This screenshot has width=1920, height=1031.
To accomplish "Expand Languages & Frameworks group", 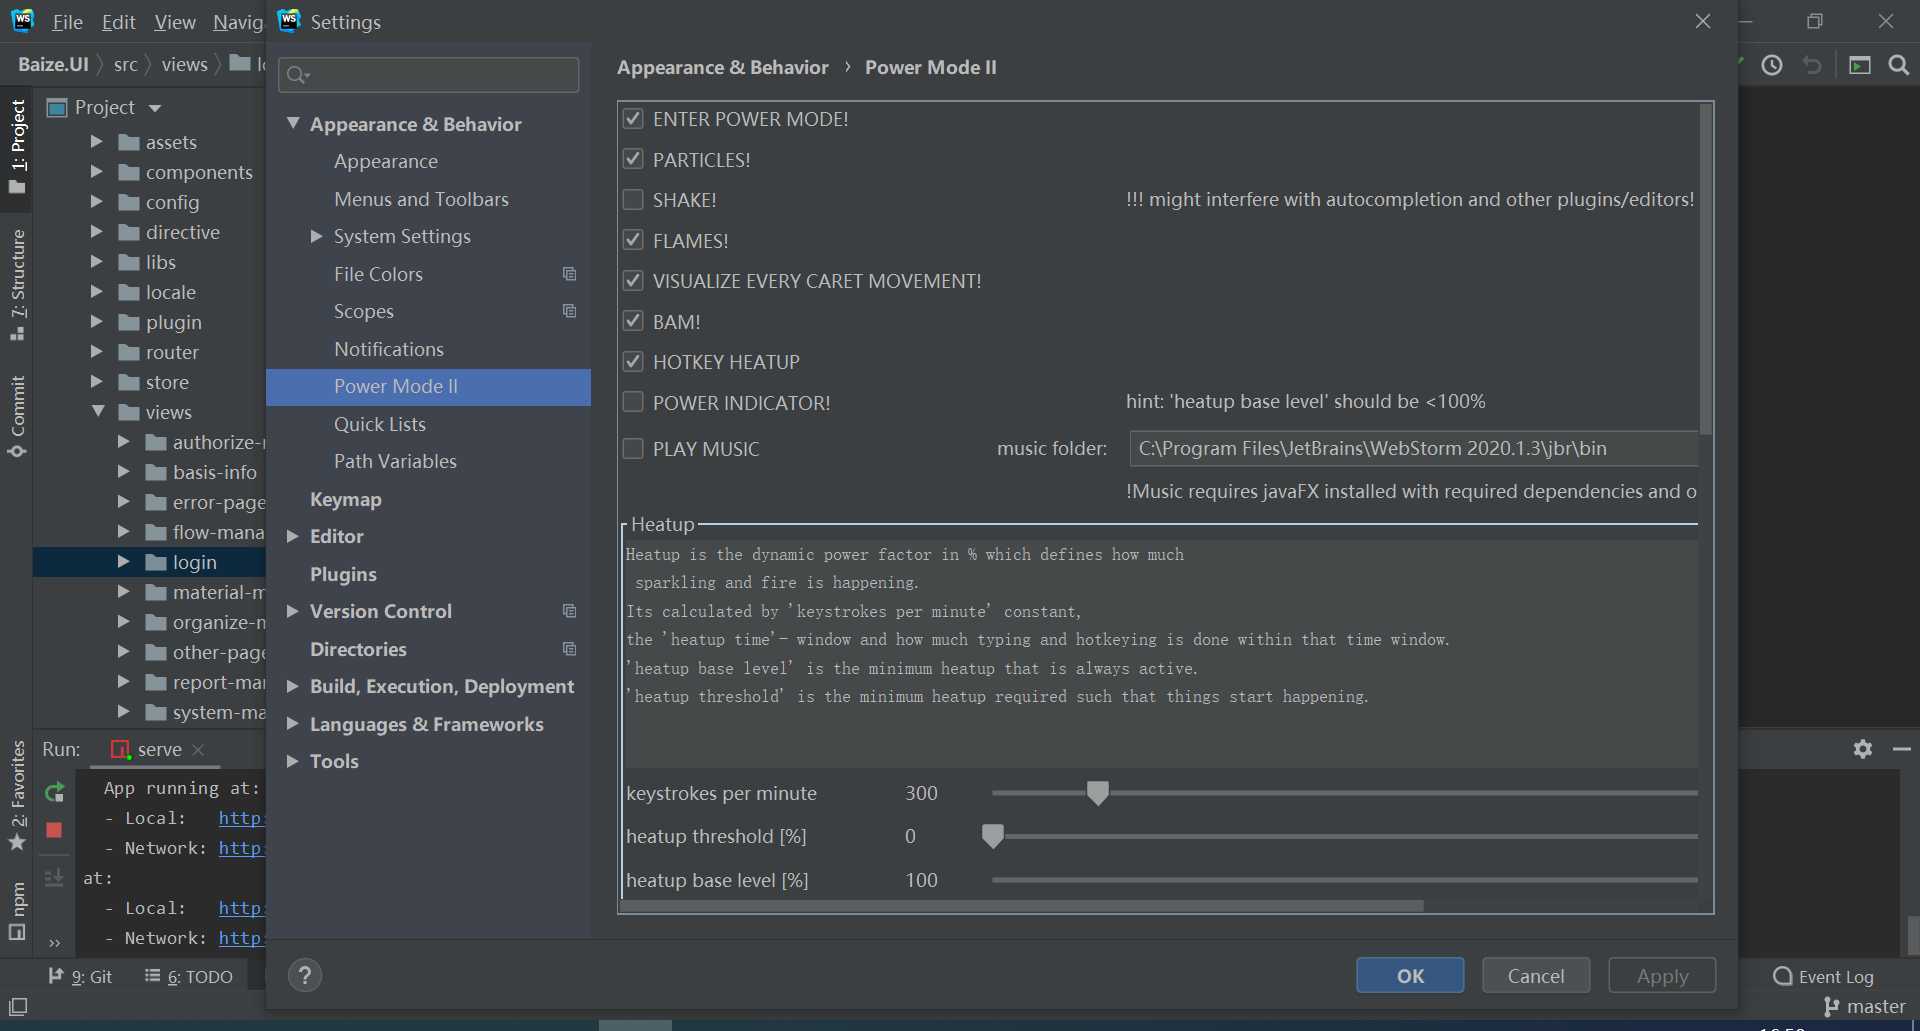I will 293,724.
